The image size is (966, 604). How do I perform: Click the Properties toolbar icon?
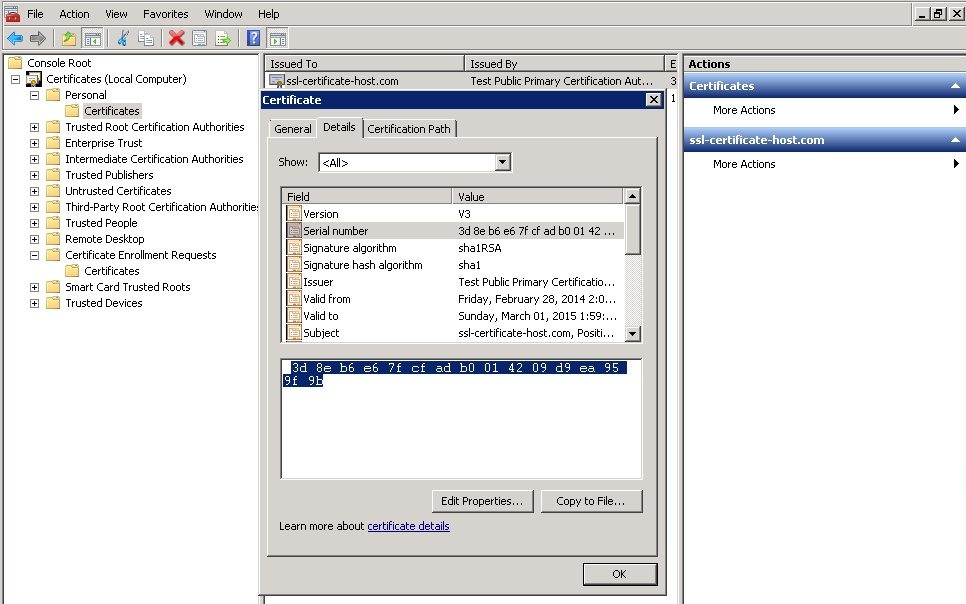point(200,38)
